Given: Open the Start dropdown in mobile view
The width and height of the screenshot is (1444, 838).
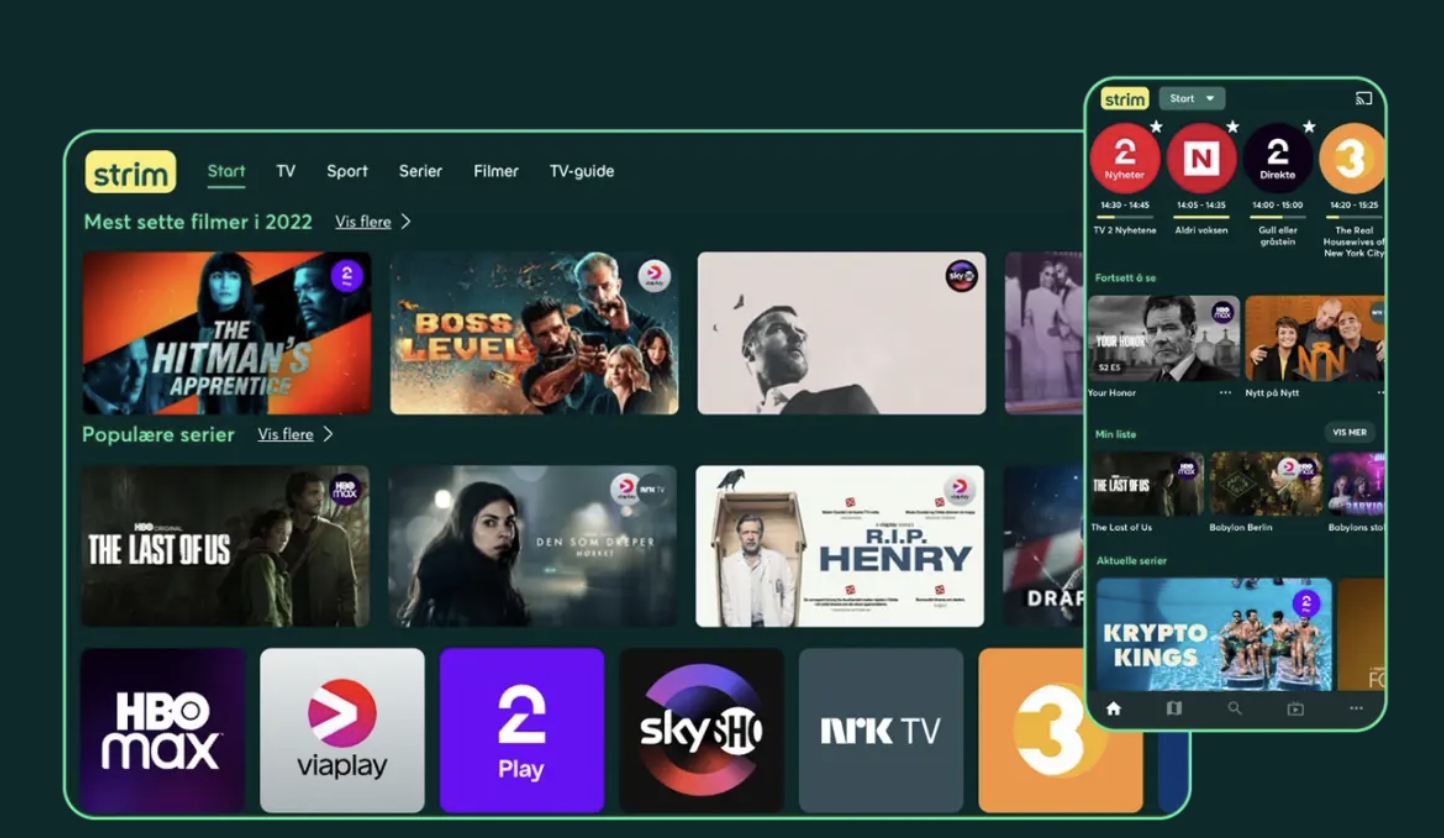Looking at the screenshot, I should tap(1192, 99).
